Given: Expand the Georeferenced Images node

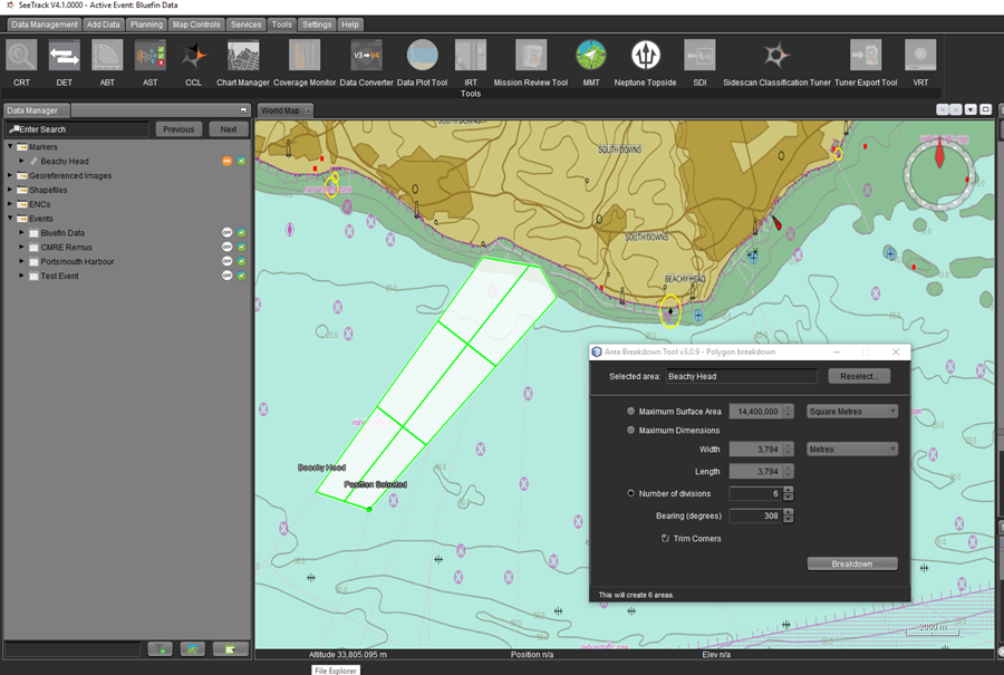Looking at the screenshot, I should click(10, 175).
